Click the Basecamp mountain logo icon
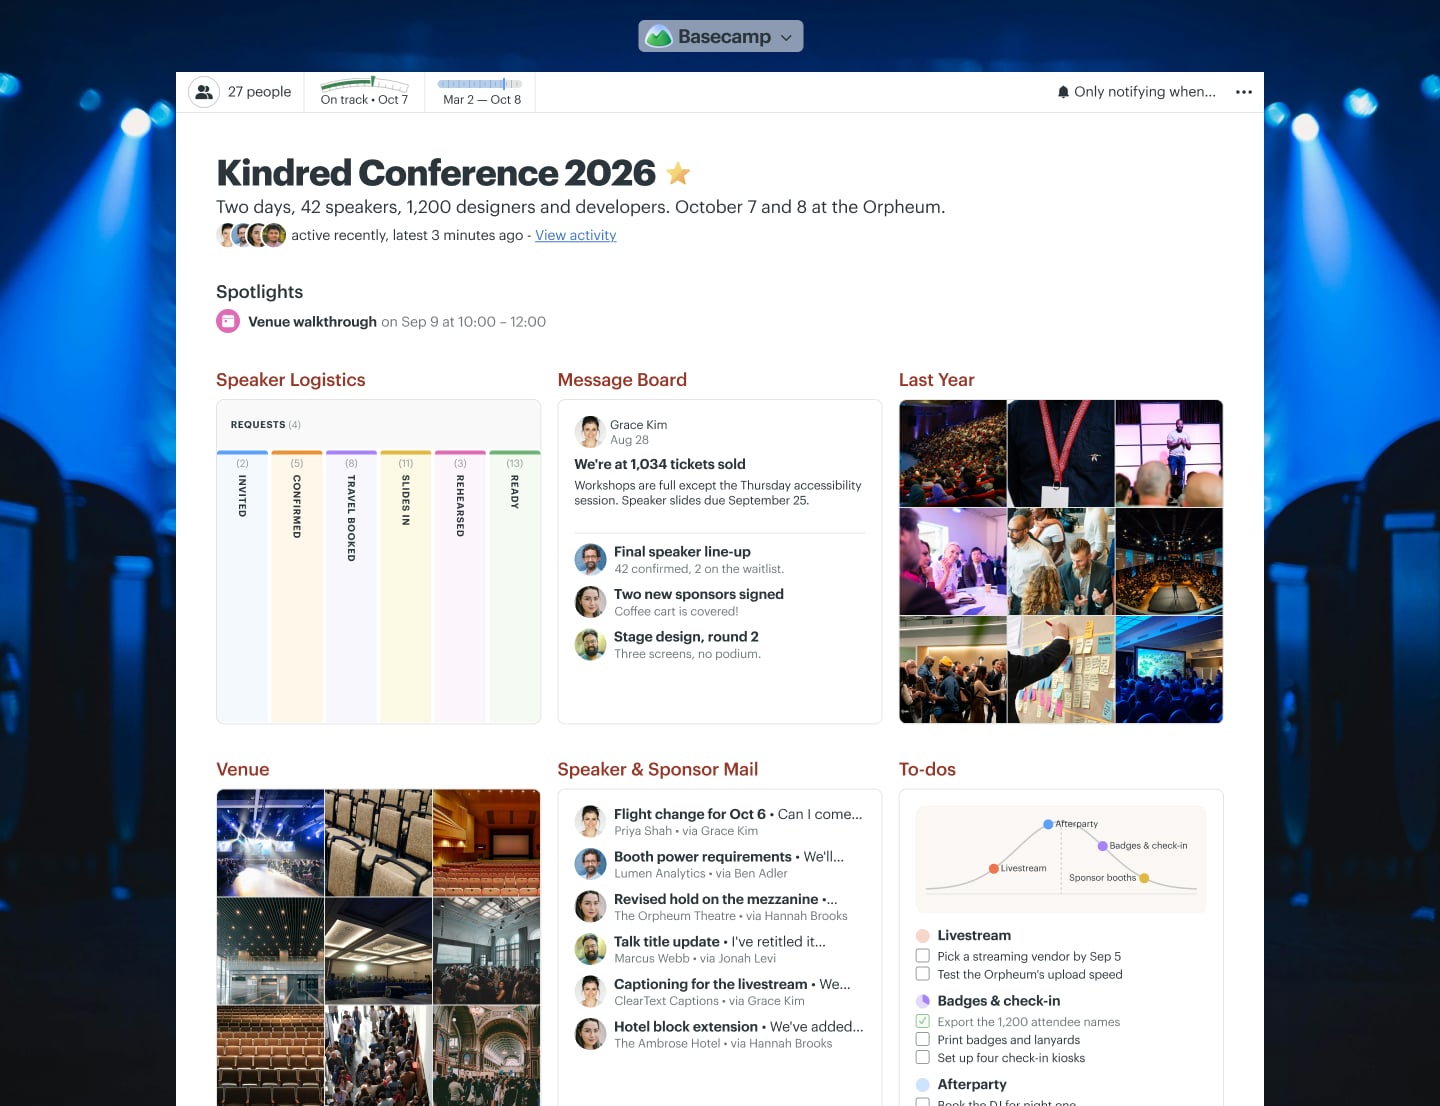Viewport: 1440px width, 1106px height. click(659, 37)
